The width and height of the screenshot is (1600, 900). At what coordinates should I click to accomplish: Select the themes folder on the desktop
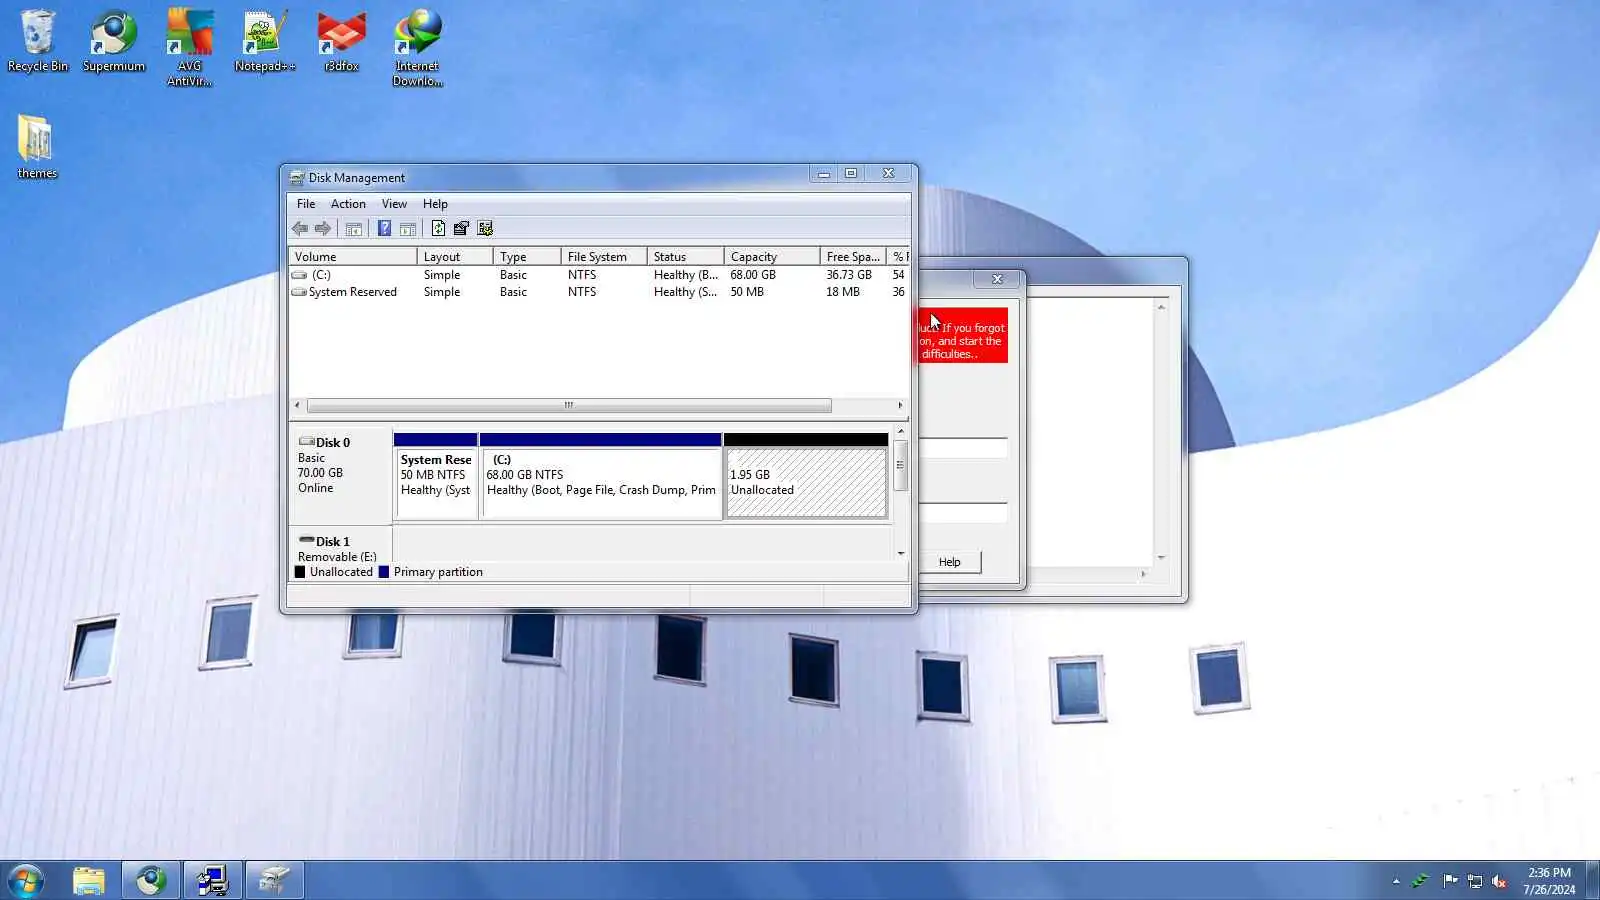(37, 146)
